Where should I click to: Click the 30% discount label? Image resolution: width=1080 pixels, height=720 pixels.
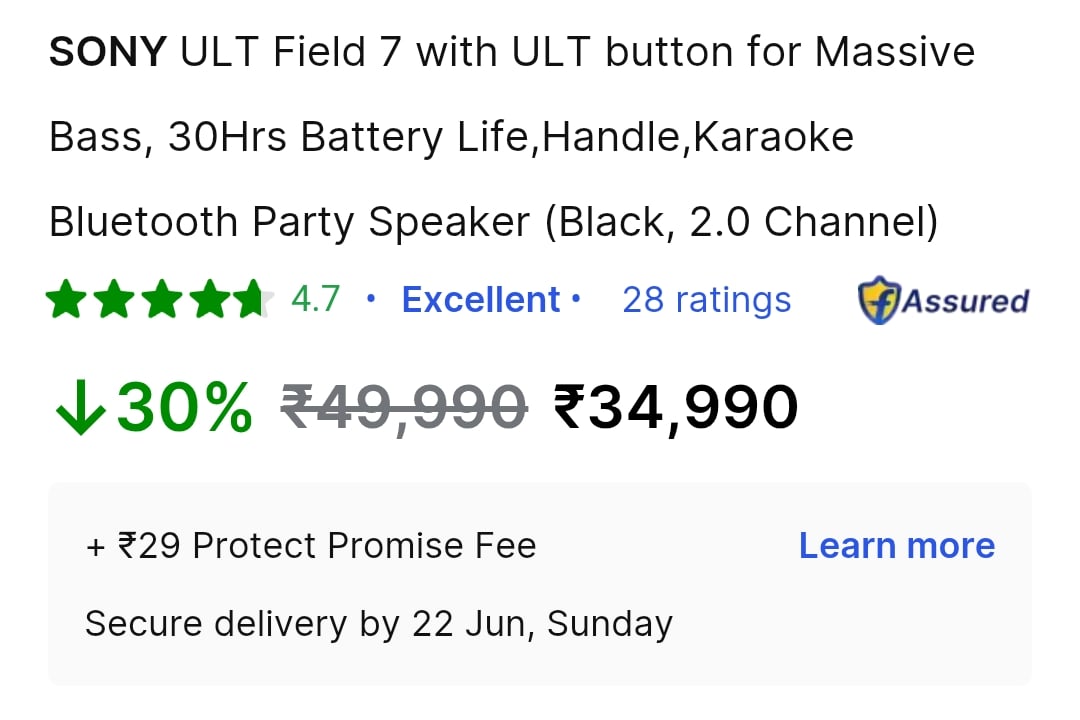(x=185, y=407)
